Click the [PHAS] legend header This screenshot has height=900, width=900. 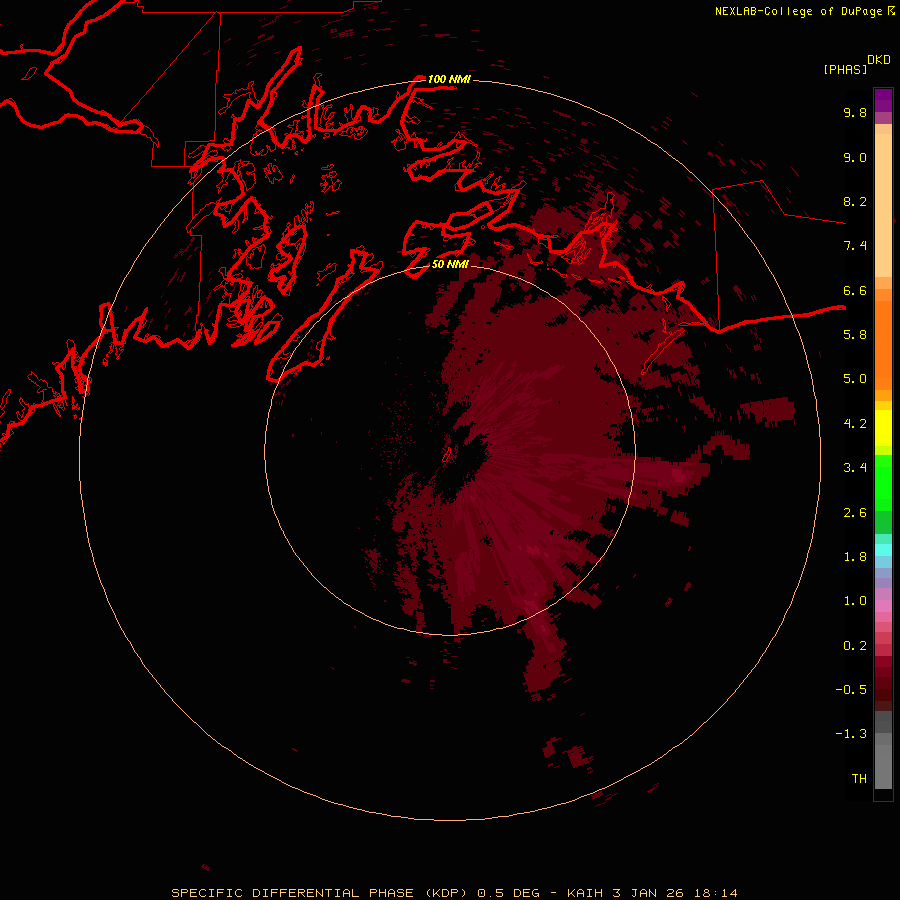tap(845, 69)
